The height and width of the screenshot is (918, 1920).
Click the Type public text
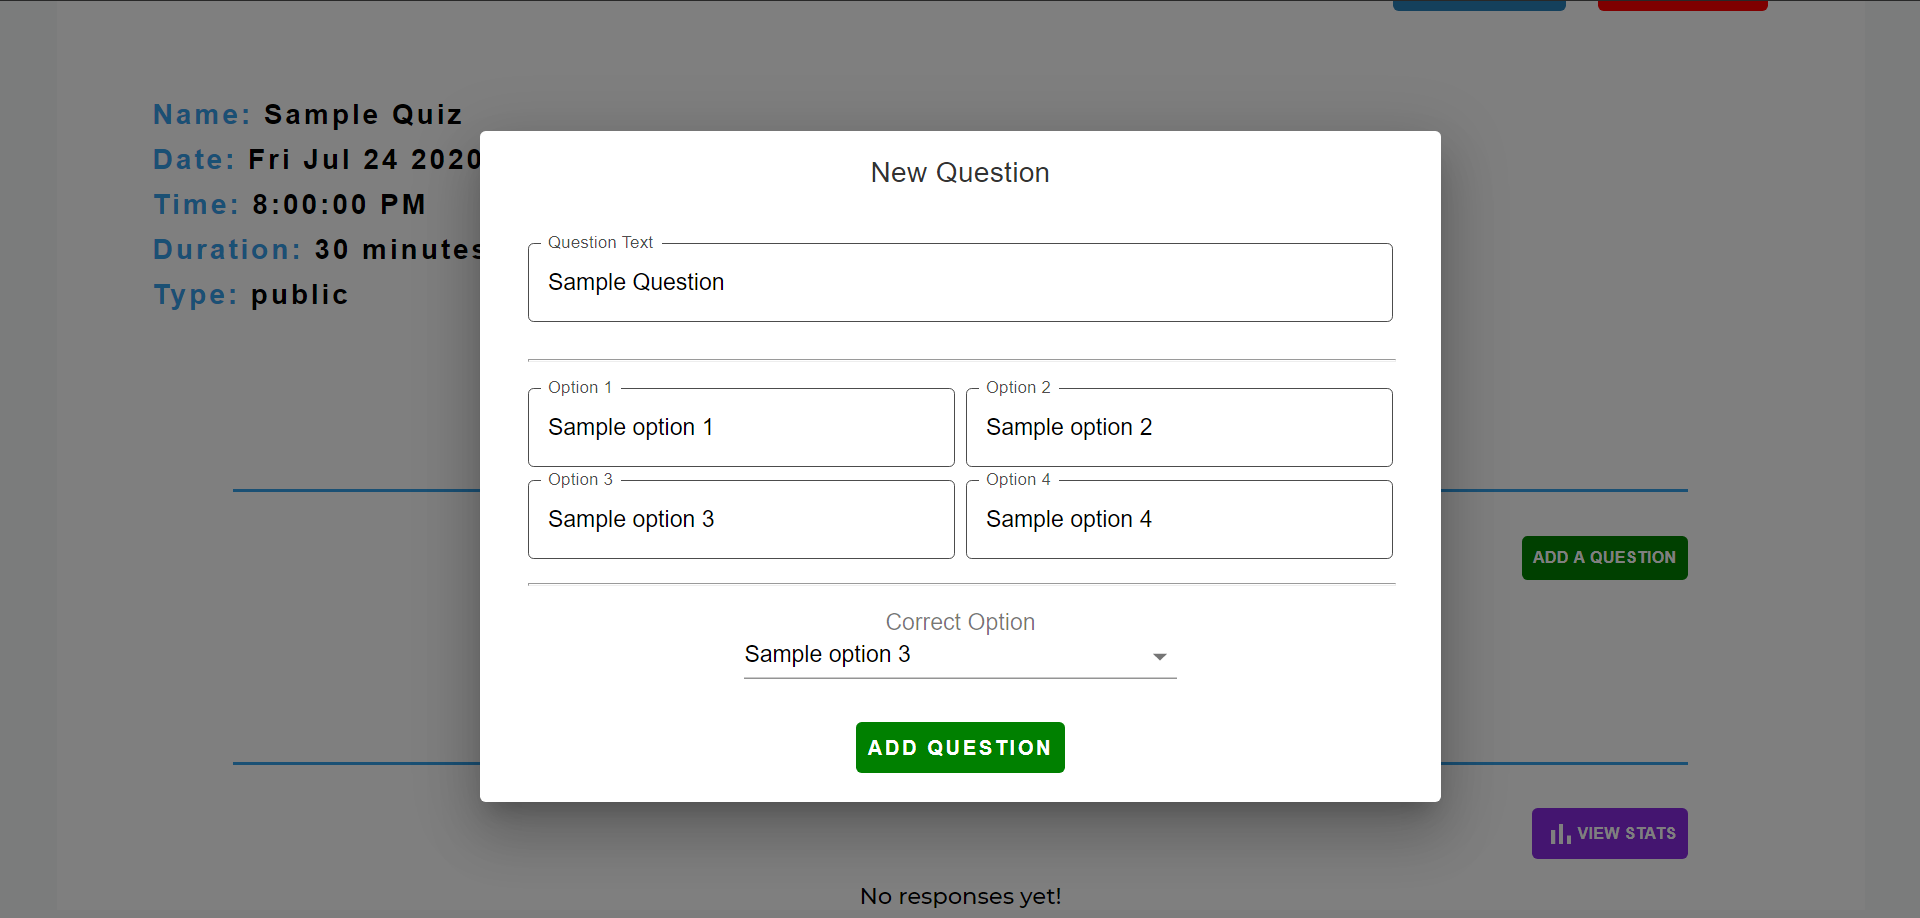pyautogui.click(x=299, y=295)
